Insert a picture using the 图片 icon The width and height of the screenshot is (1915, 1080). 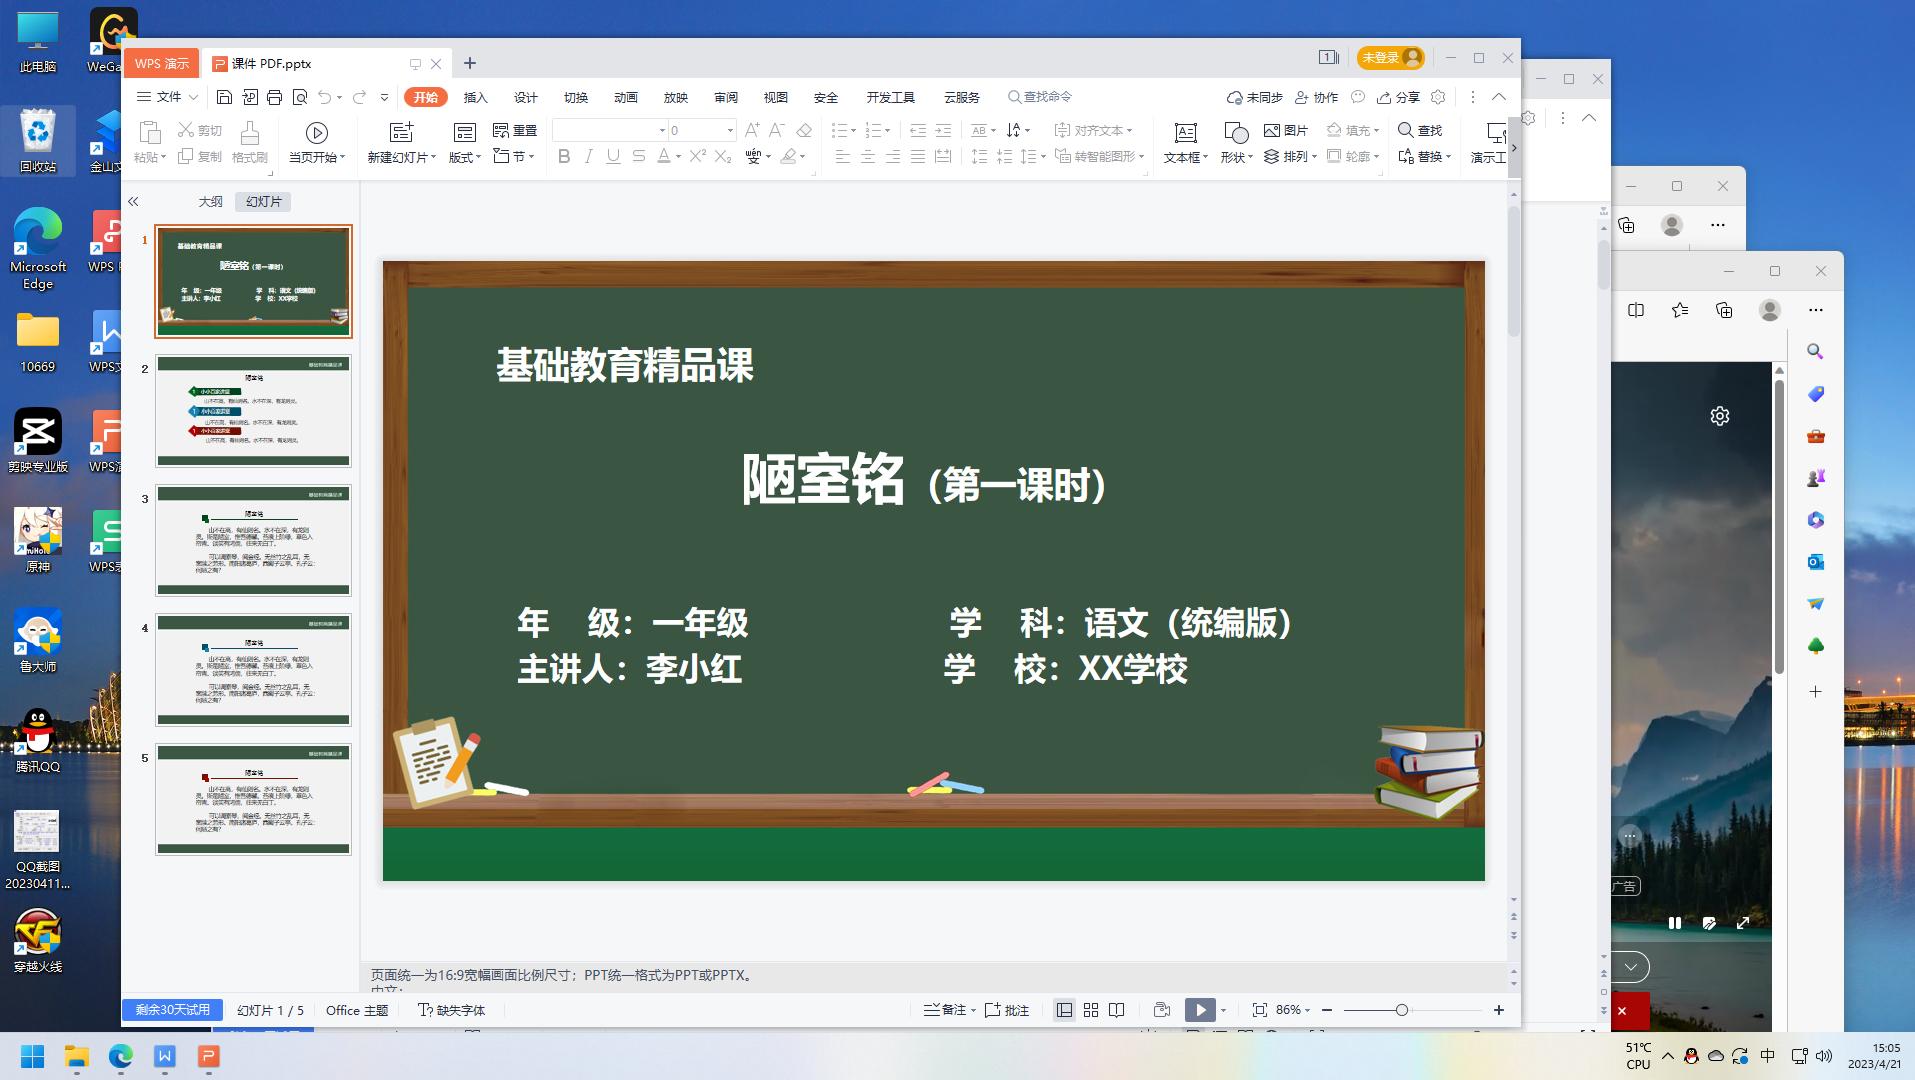(1283, 130)
